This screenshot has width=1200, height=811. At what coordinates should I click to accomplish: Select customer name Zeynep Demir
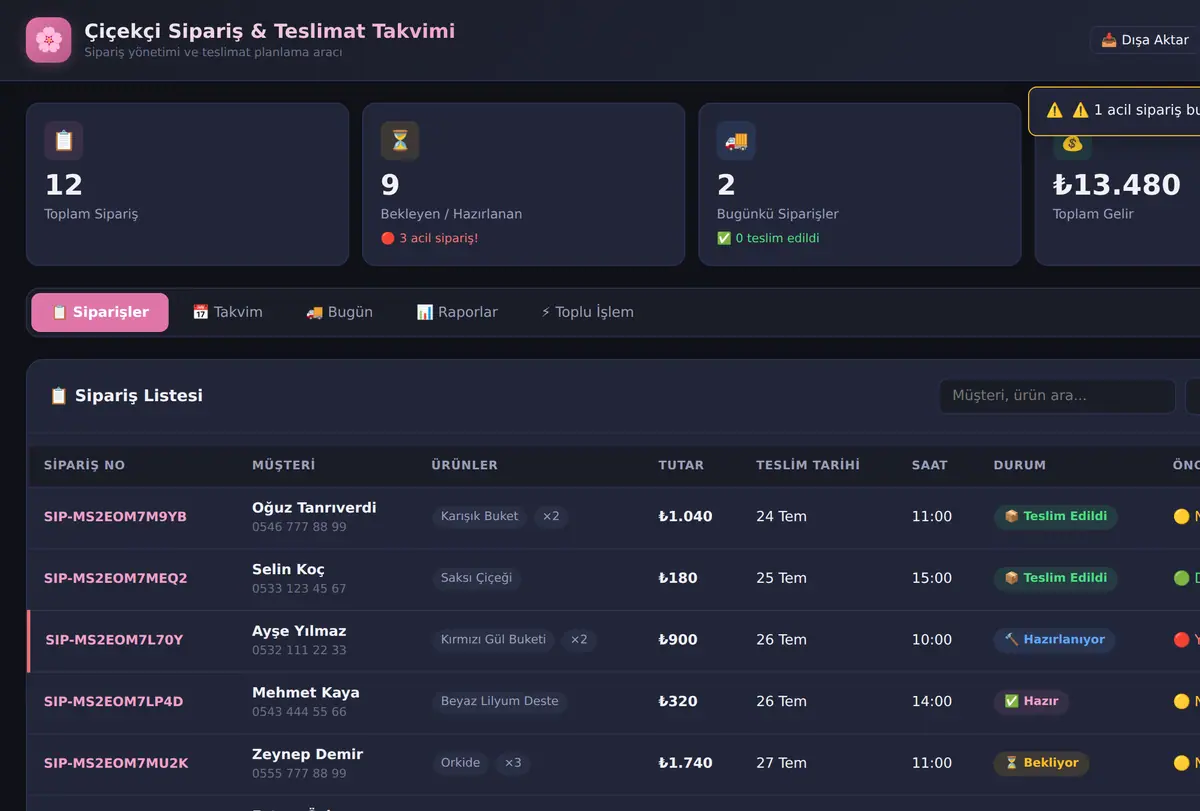click(x=307, y=754)
